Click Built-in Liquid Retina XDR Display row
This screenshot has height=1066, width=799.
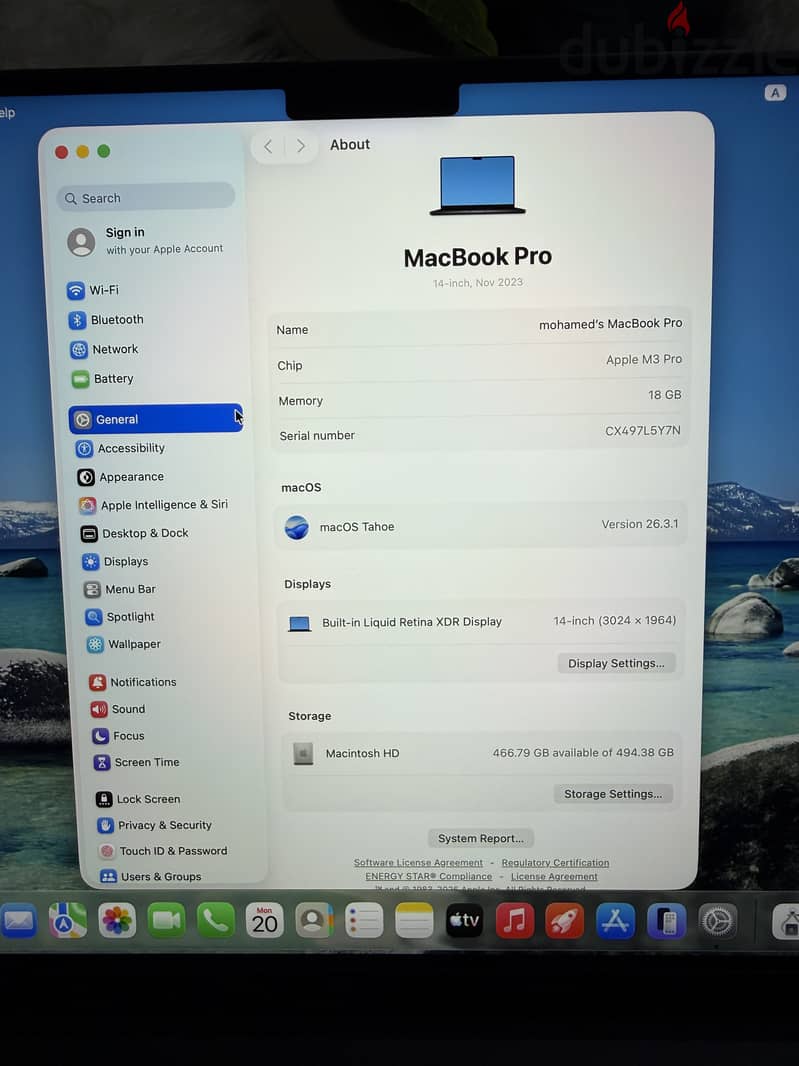pos(481,621)
